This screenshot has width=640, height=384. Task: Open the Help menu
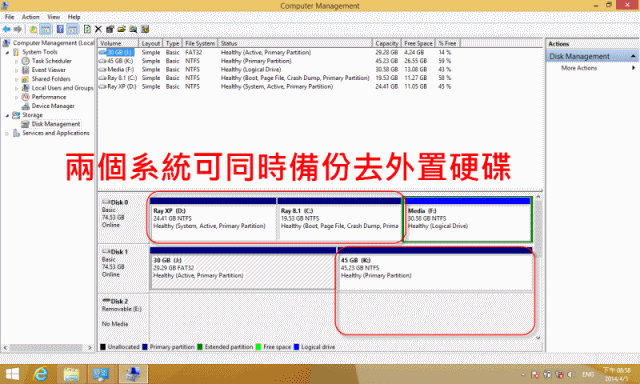click(x=74, y=17)
